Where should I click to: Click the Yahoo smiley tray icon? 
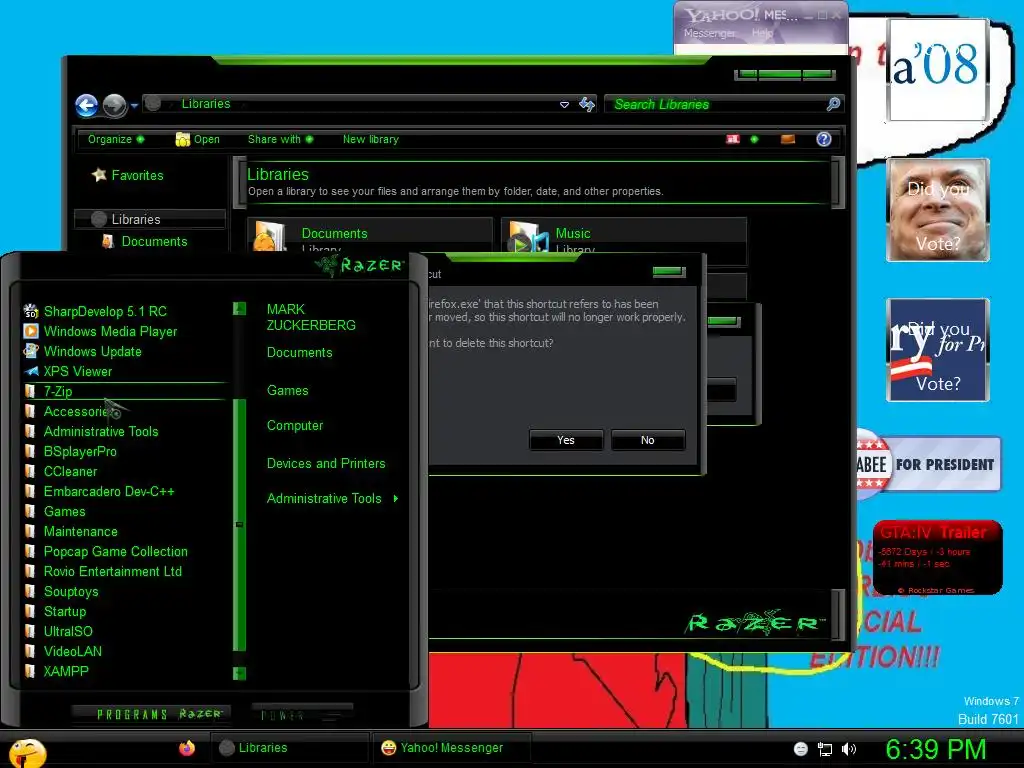801,749
